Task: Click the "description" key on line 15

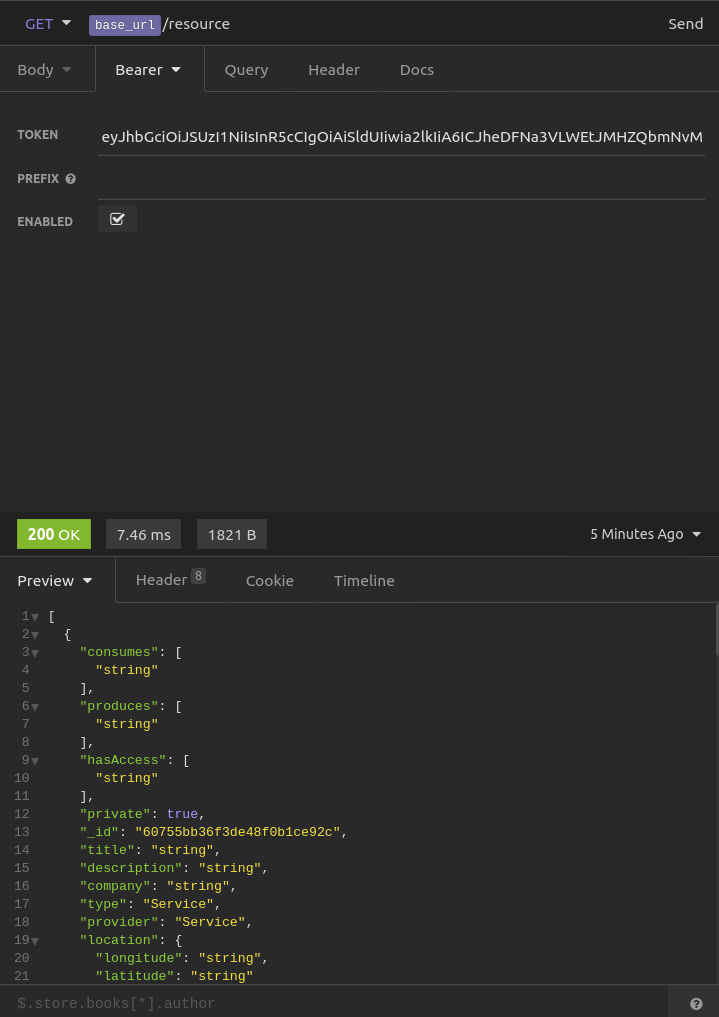Action: click(131, 868)
